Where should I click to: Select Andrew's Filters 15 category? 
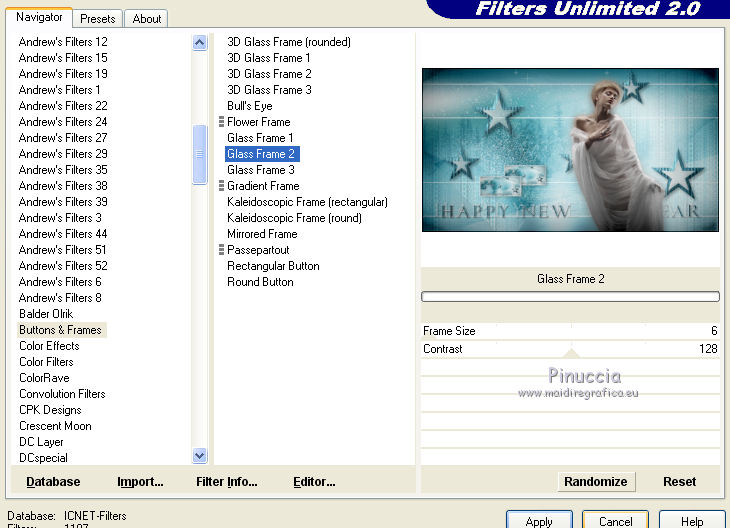(x=63, y=58)
